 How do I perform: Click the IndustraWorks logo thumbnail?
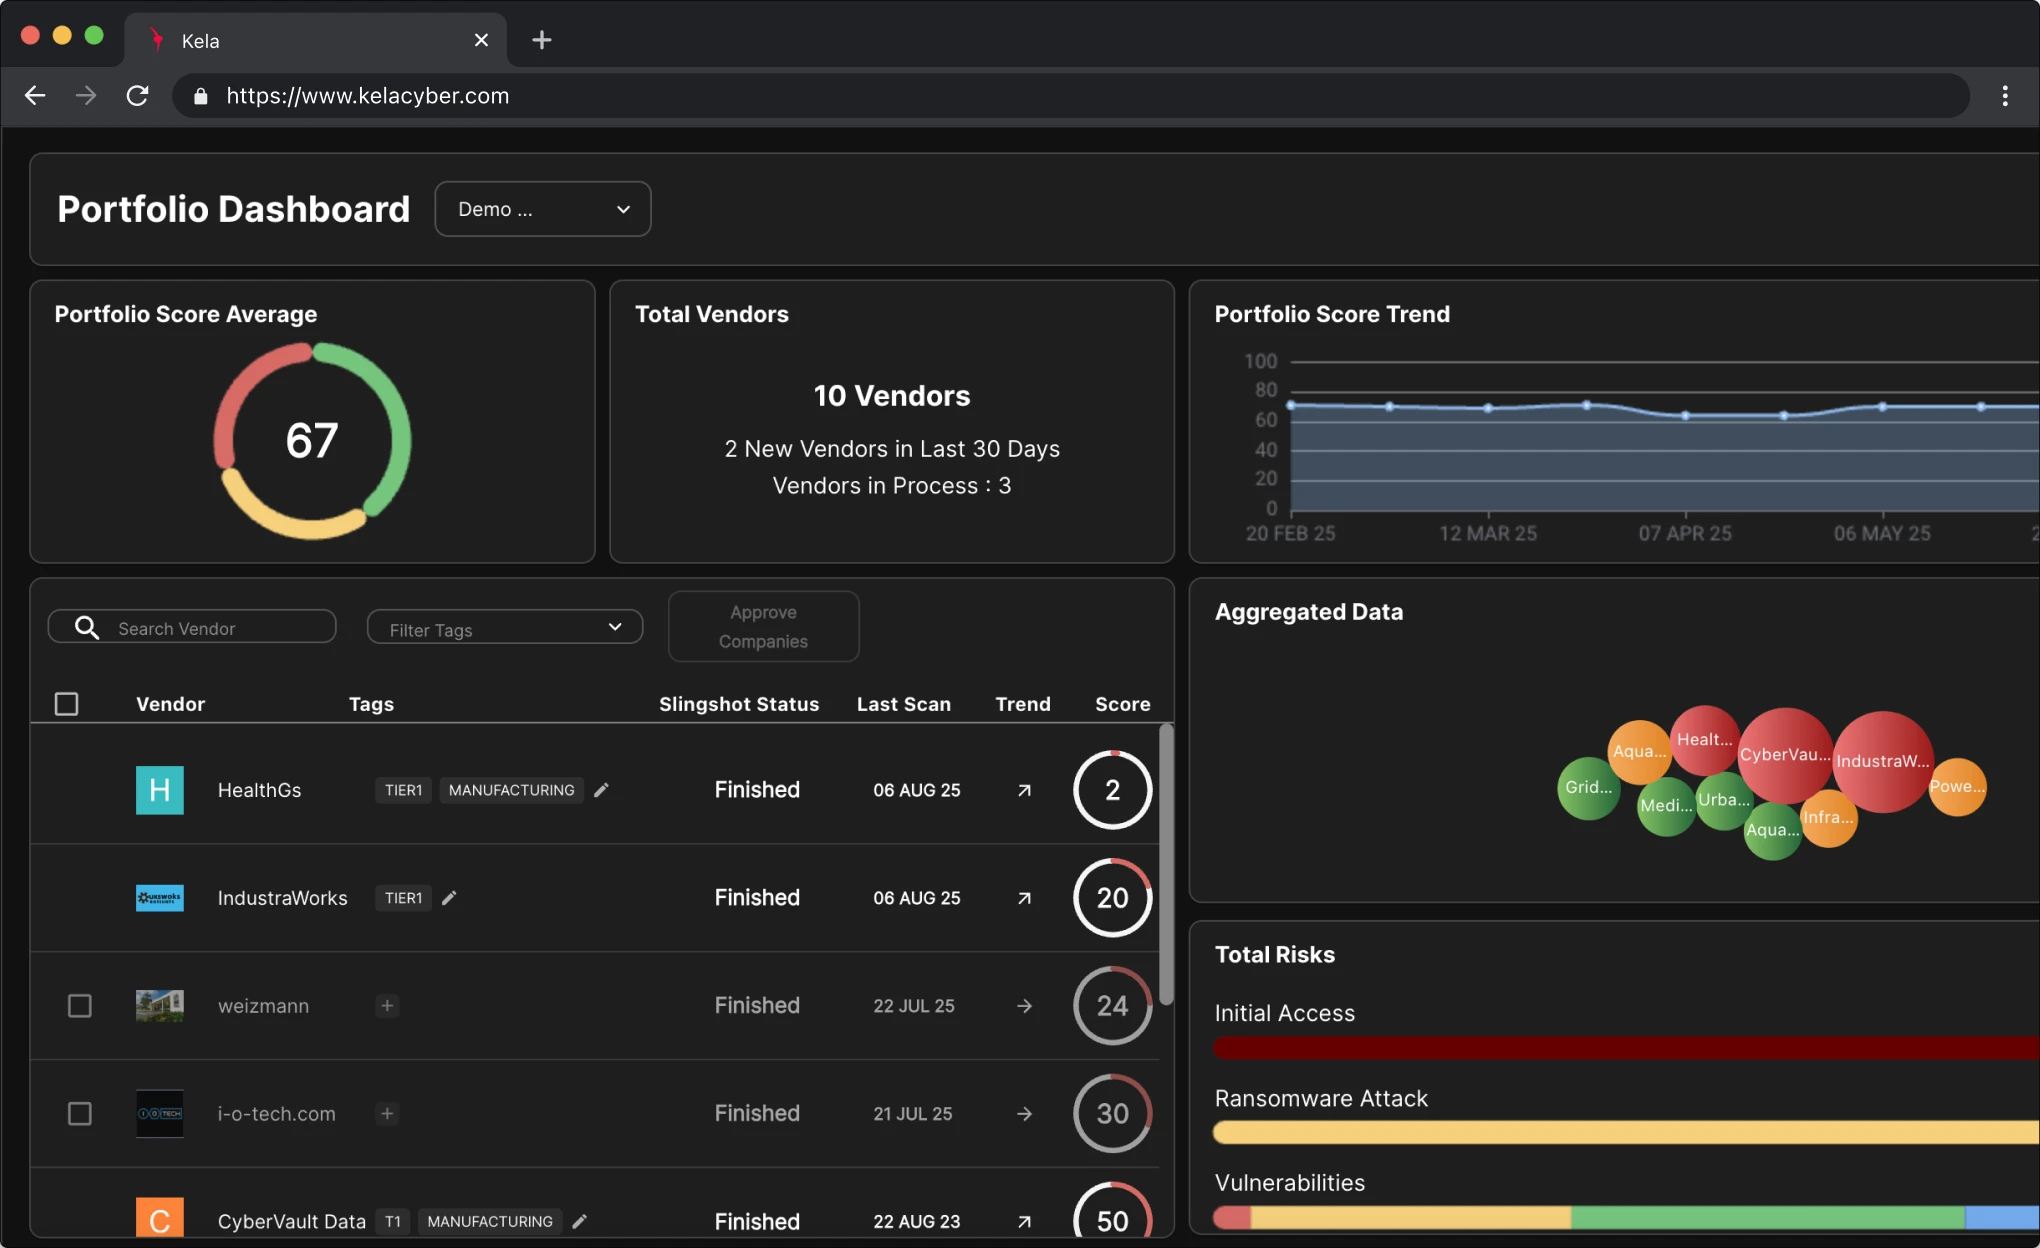[160, 898]
